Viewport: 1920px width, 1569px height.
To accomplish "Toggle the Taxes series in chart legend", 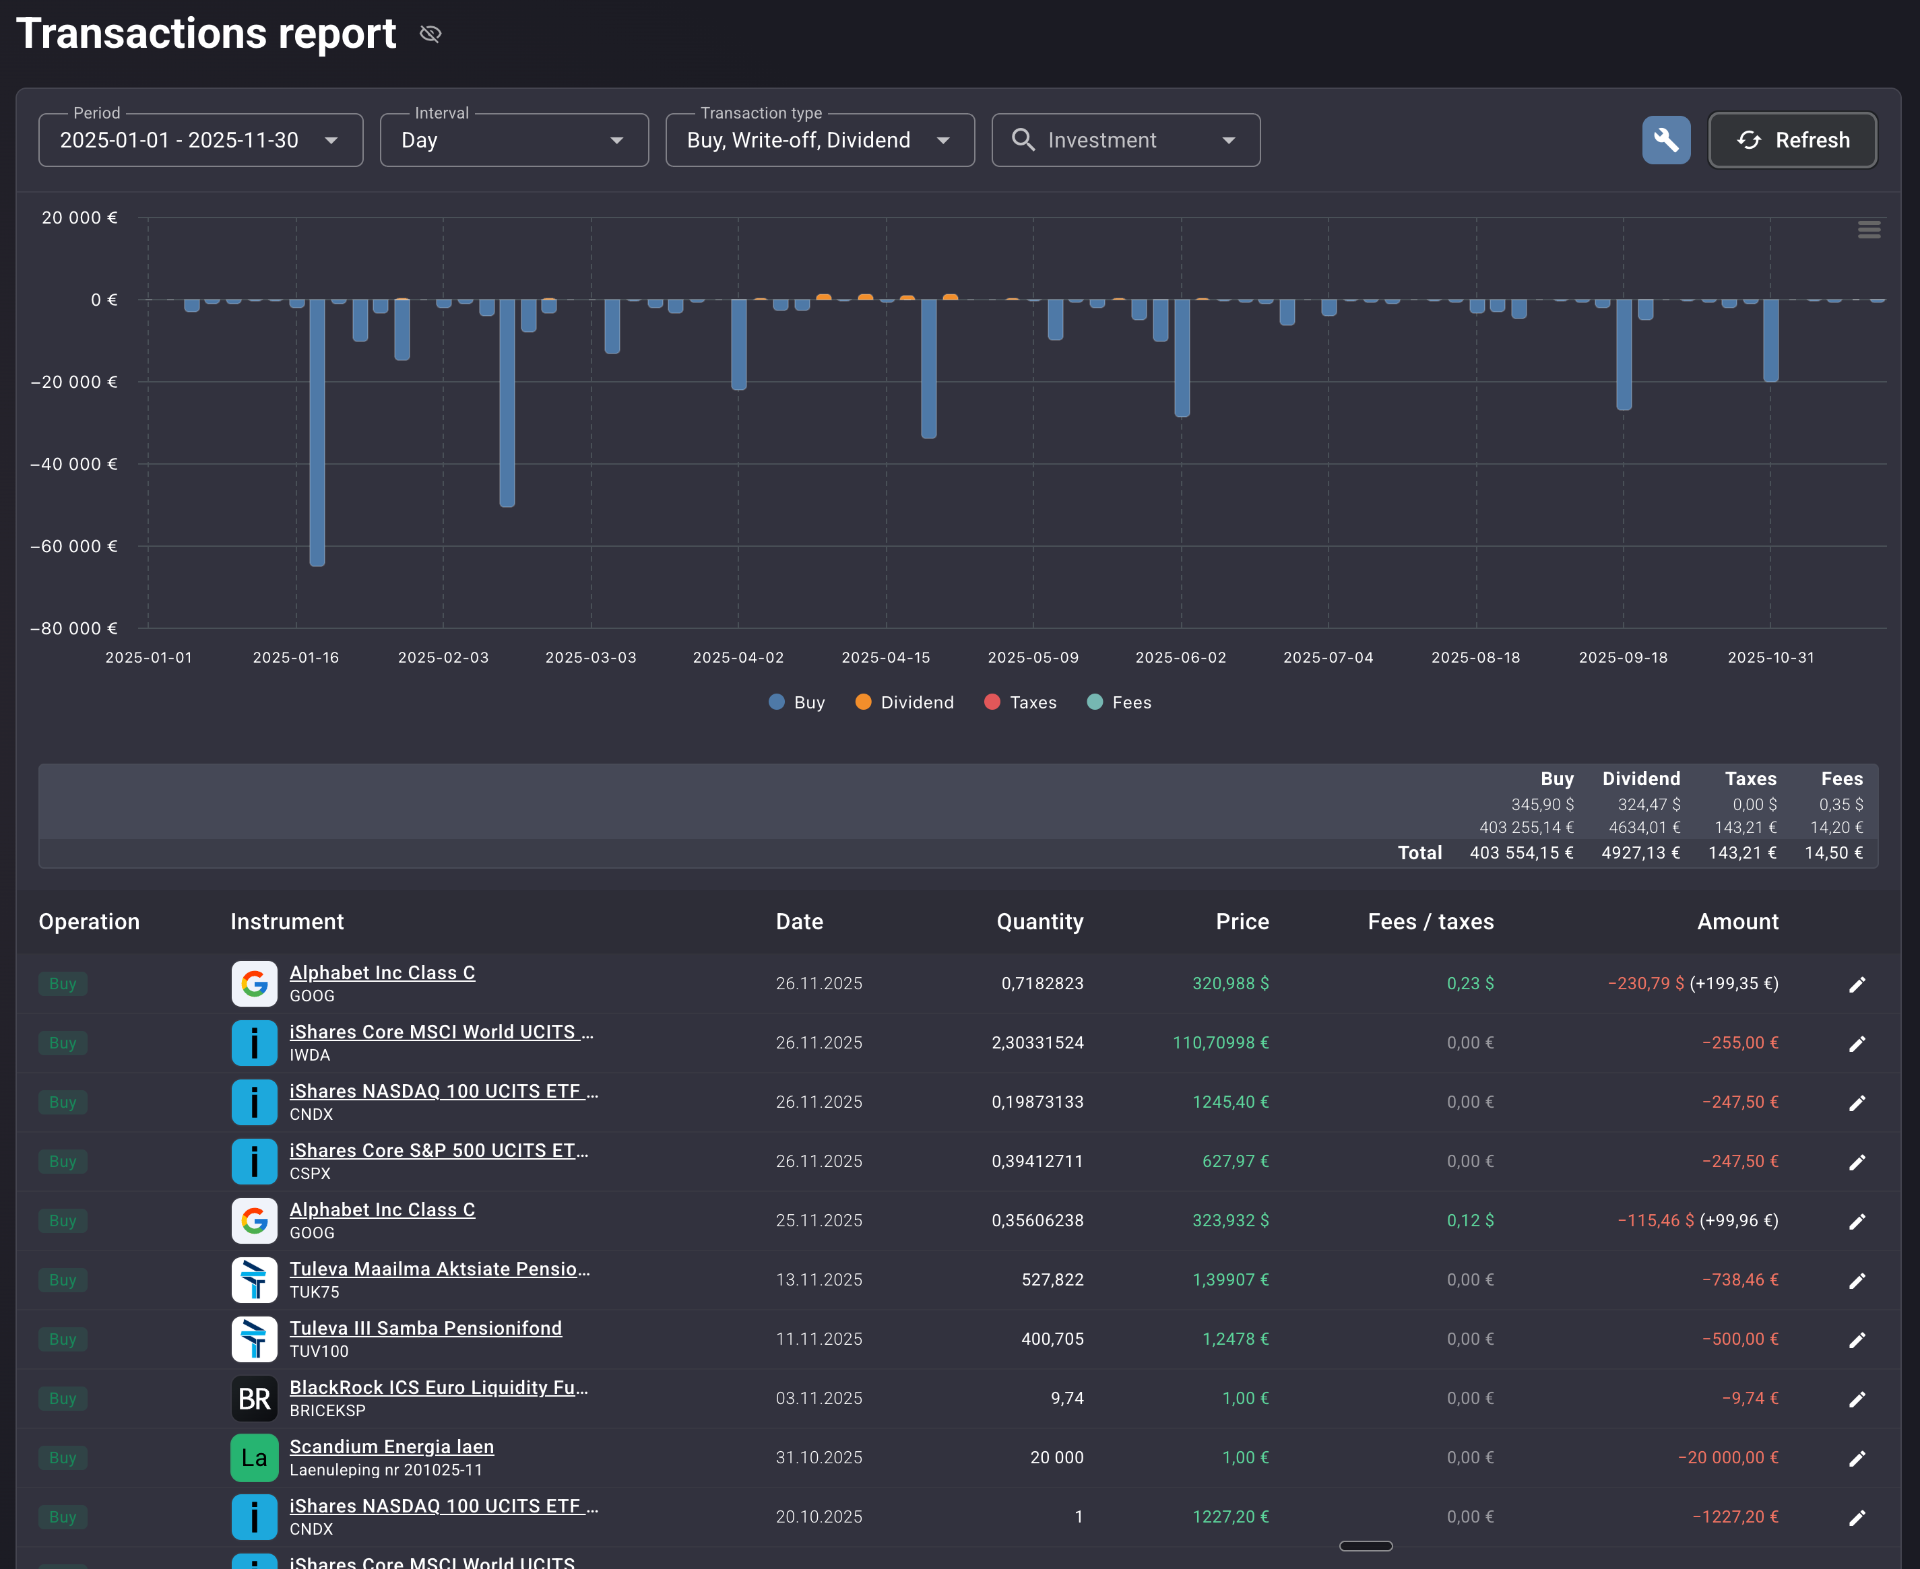I will click(x=1020, y=702).
